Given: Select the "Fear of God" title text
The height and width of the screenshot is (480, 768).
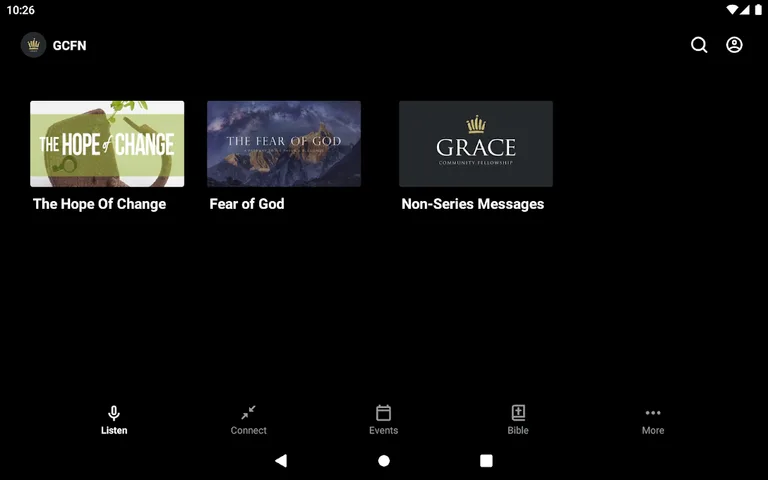Looking at the screenshot, I should pos(247,204).
